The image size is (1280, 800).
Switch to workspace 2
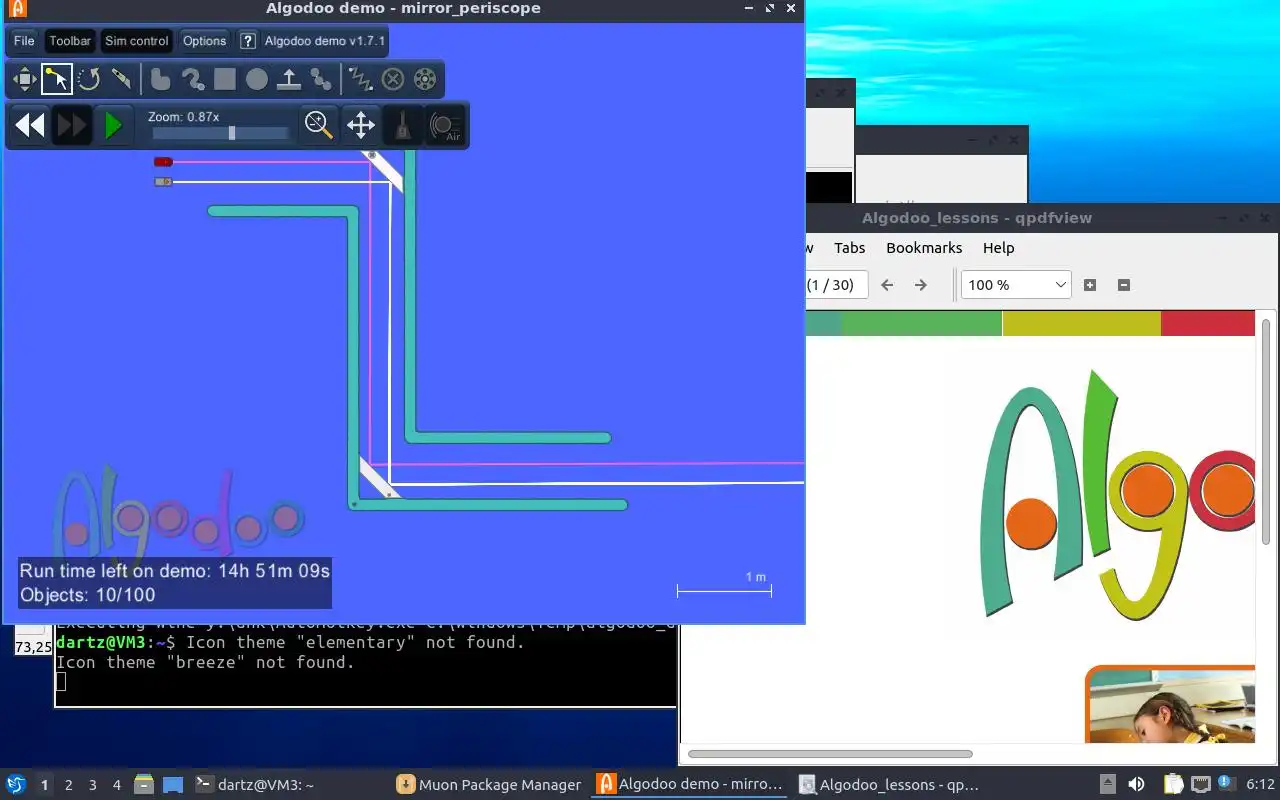[x=69, y=785]
